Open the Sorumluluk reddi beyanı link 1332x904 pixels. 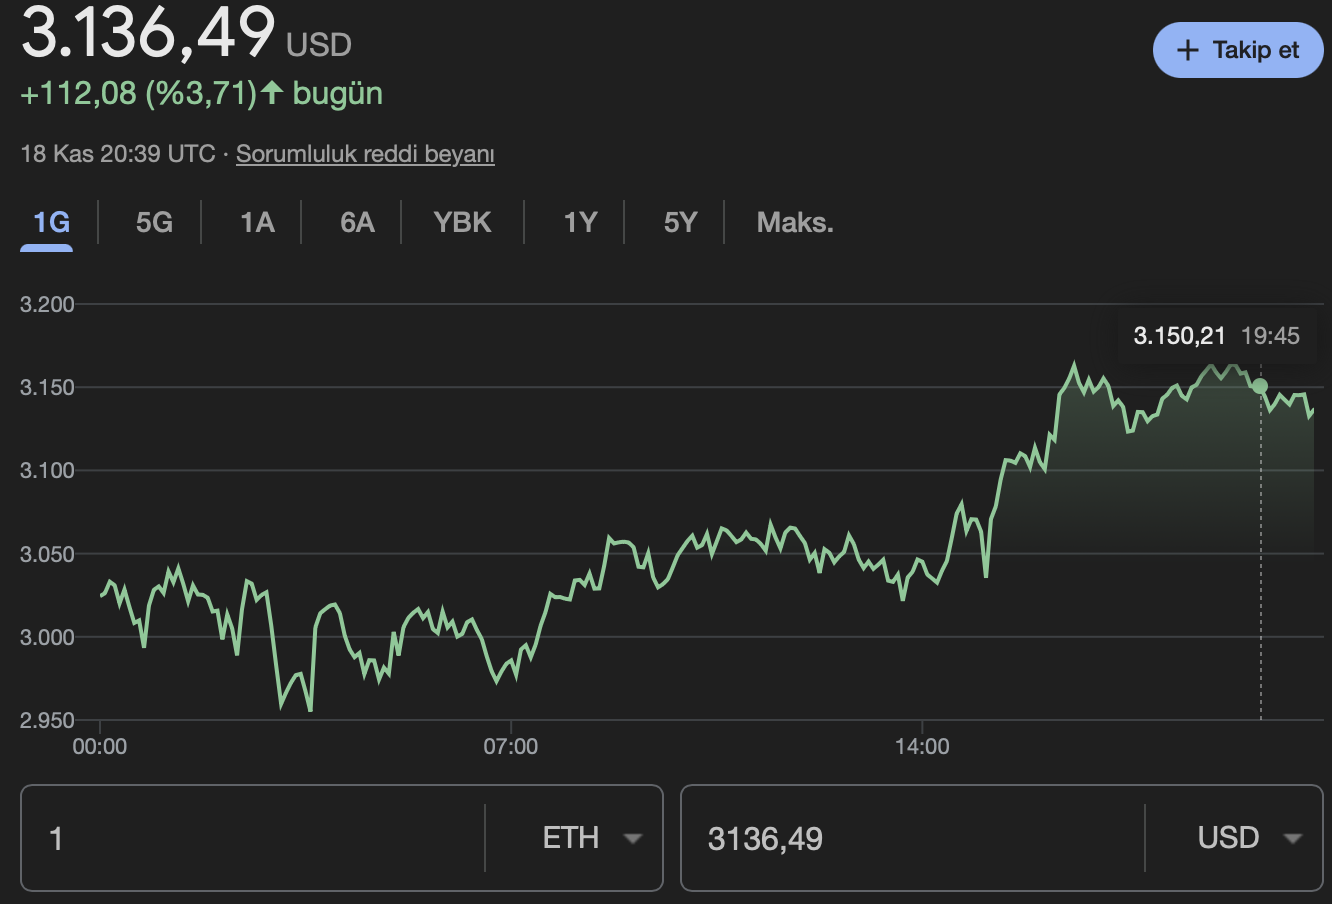[364, 154]
